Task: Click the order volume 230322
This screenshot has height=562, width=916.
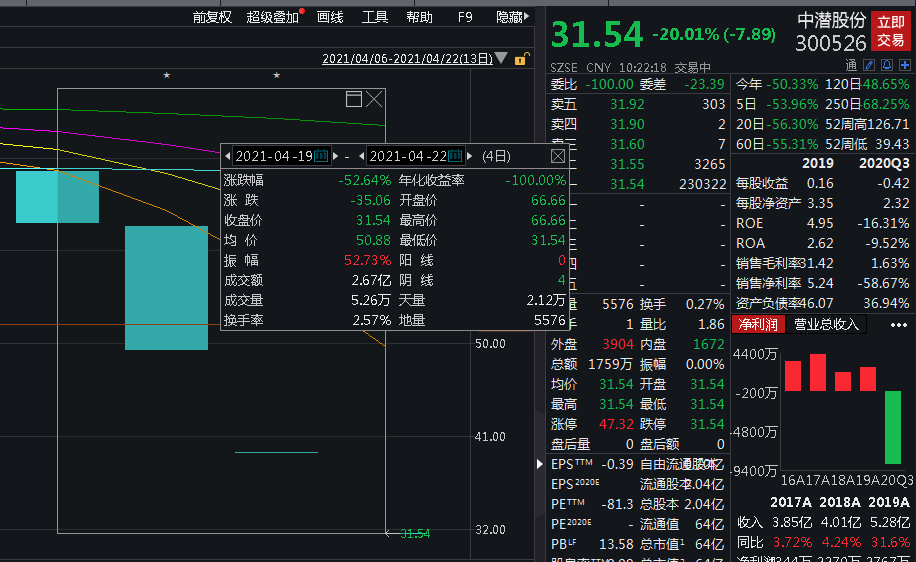Action: coord(702,184)
